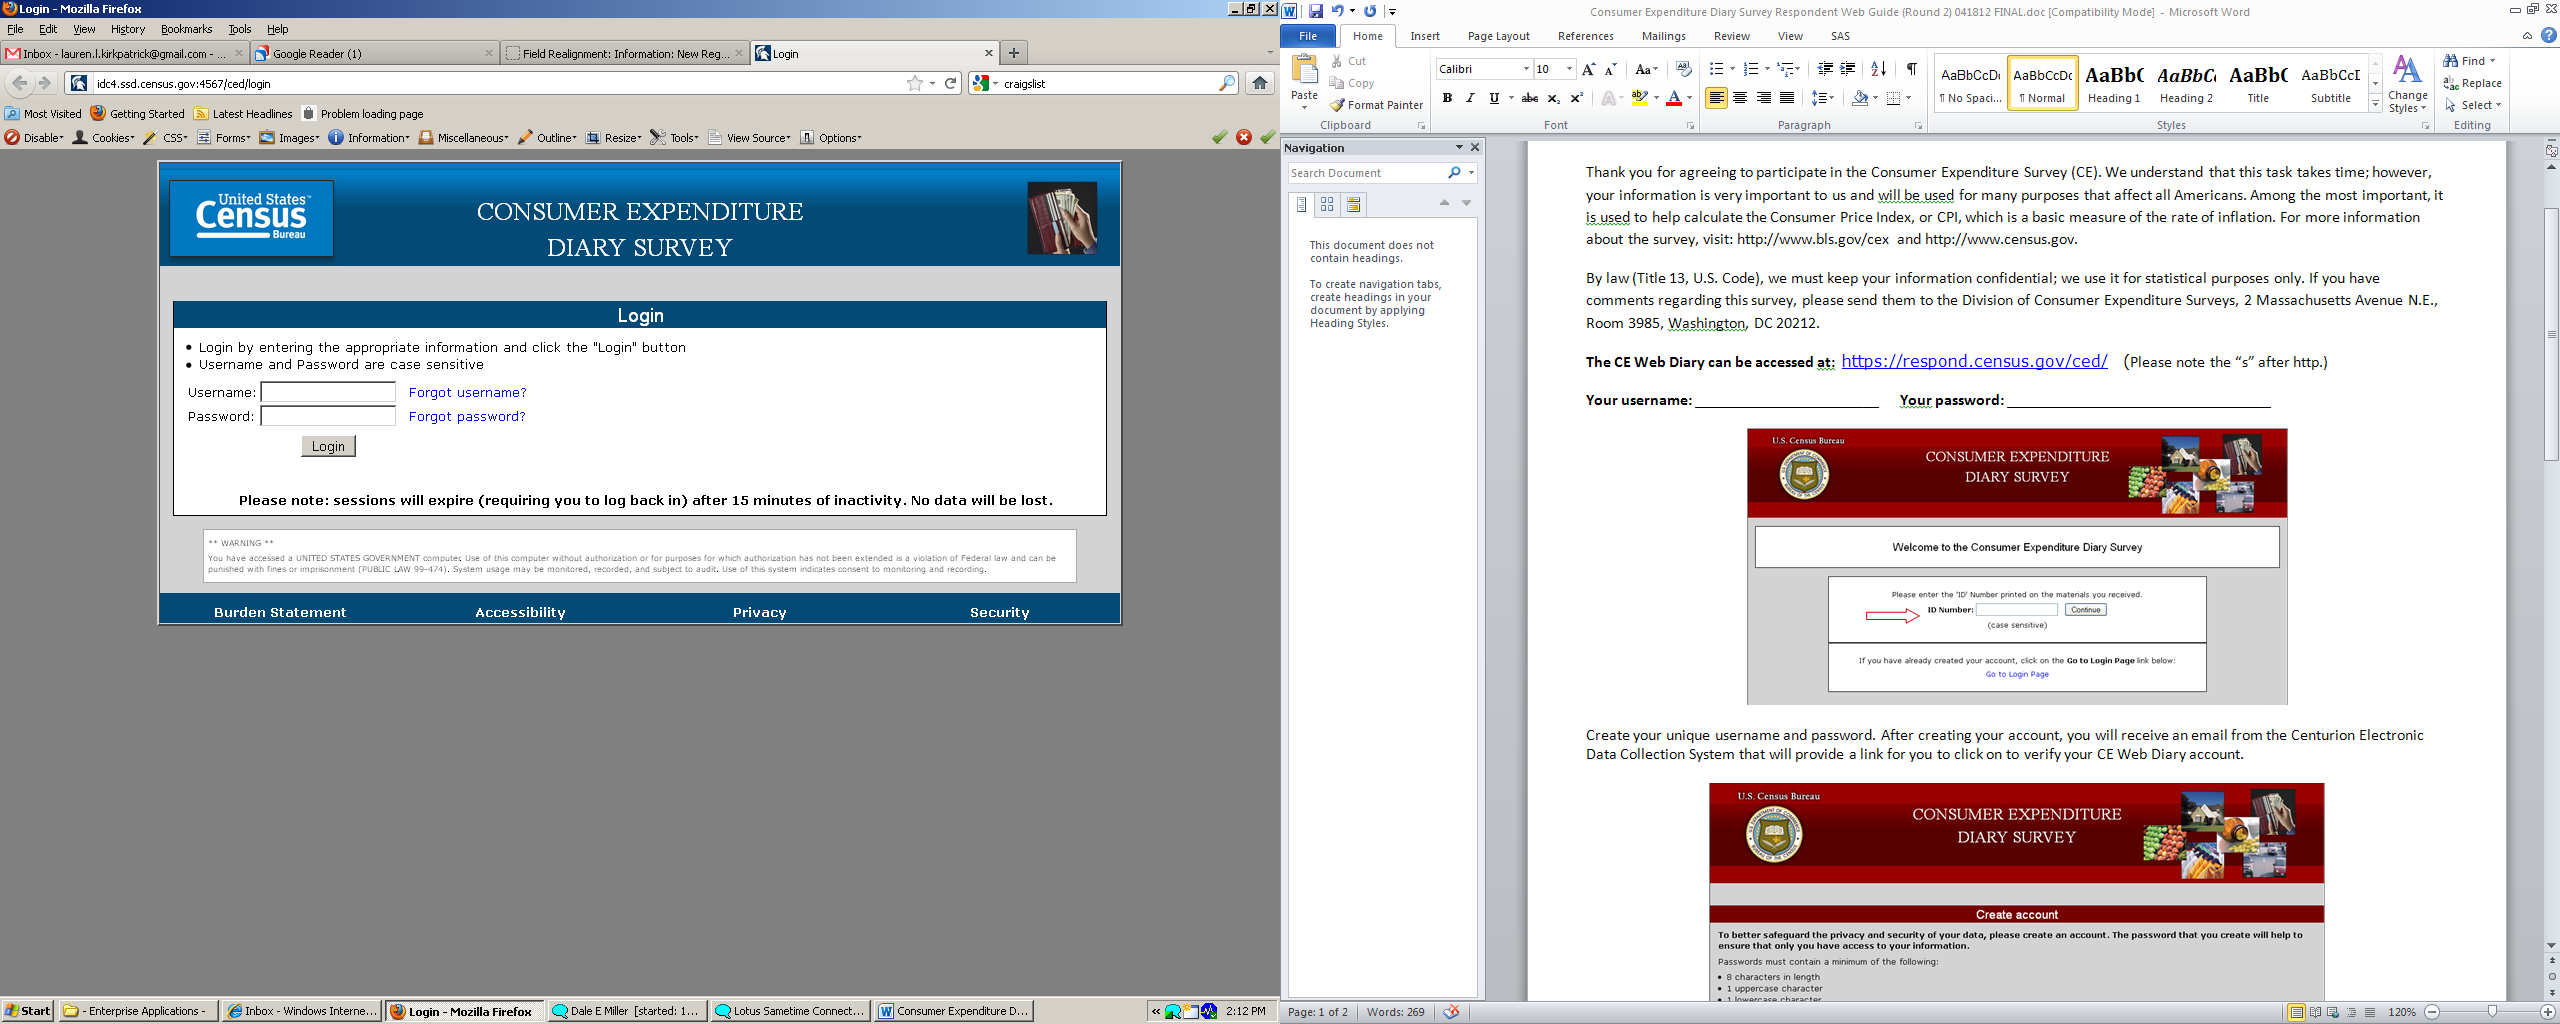
Task: Click the Font Color red A swatch
Action: coord(1674,98)
